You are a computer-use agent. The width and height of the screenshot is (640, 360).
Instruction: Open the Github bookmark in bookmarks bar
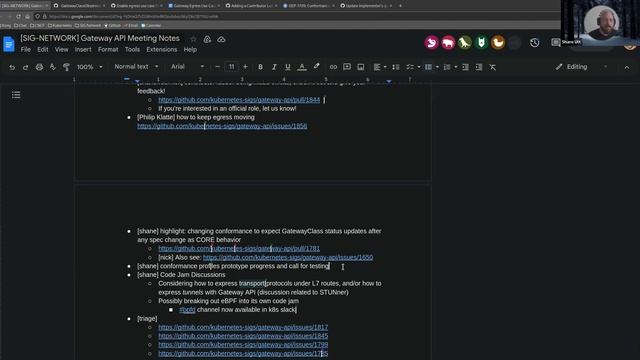[x=113, y=25]
